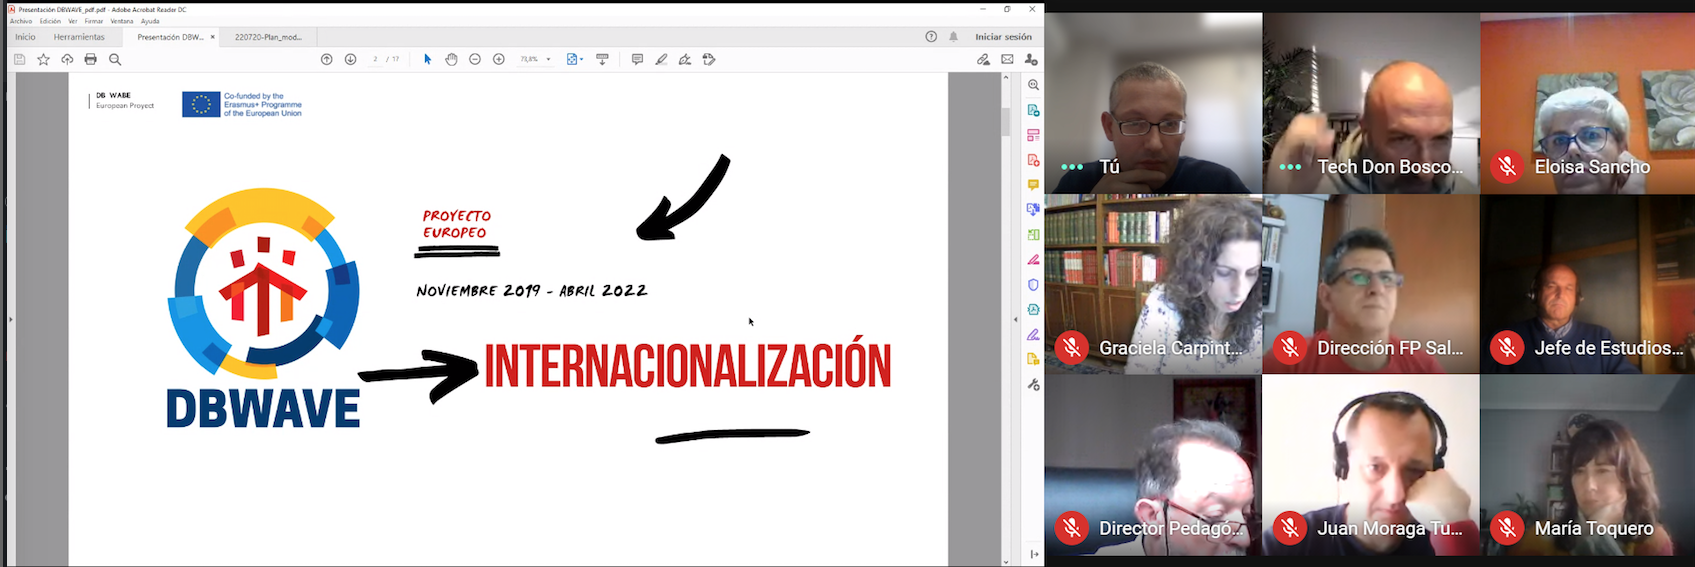
Task: Open More Tools wrench icon in sidebar
Action: [1034, 385]
